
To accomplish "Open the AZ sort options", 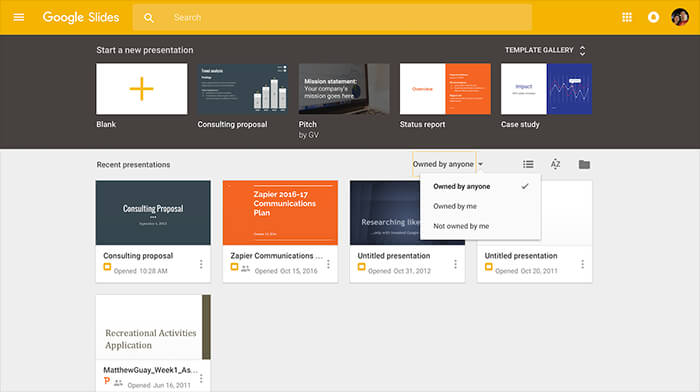I will 555,164.
